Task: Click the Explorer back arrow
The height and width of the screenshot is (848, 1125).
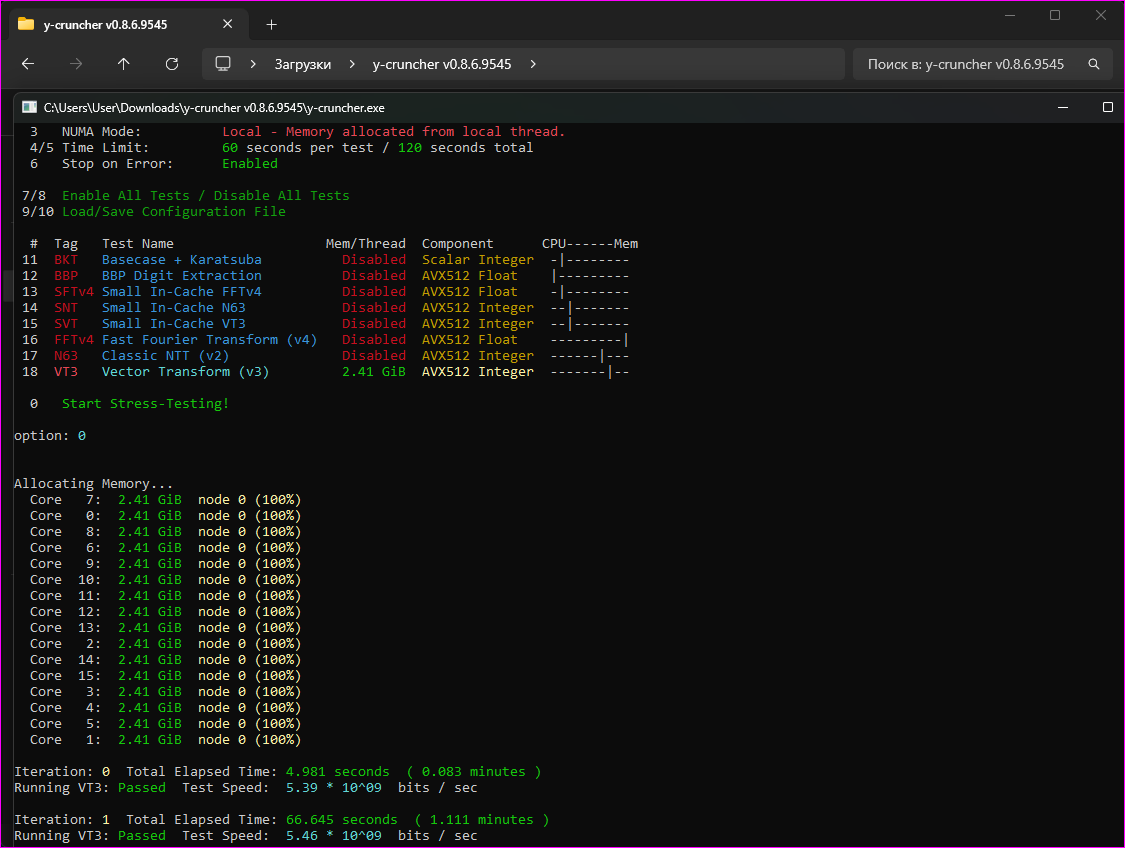Action: coord(28,64)
